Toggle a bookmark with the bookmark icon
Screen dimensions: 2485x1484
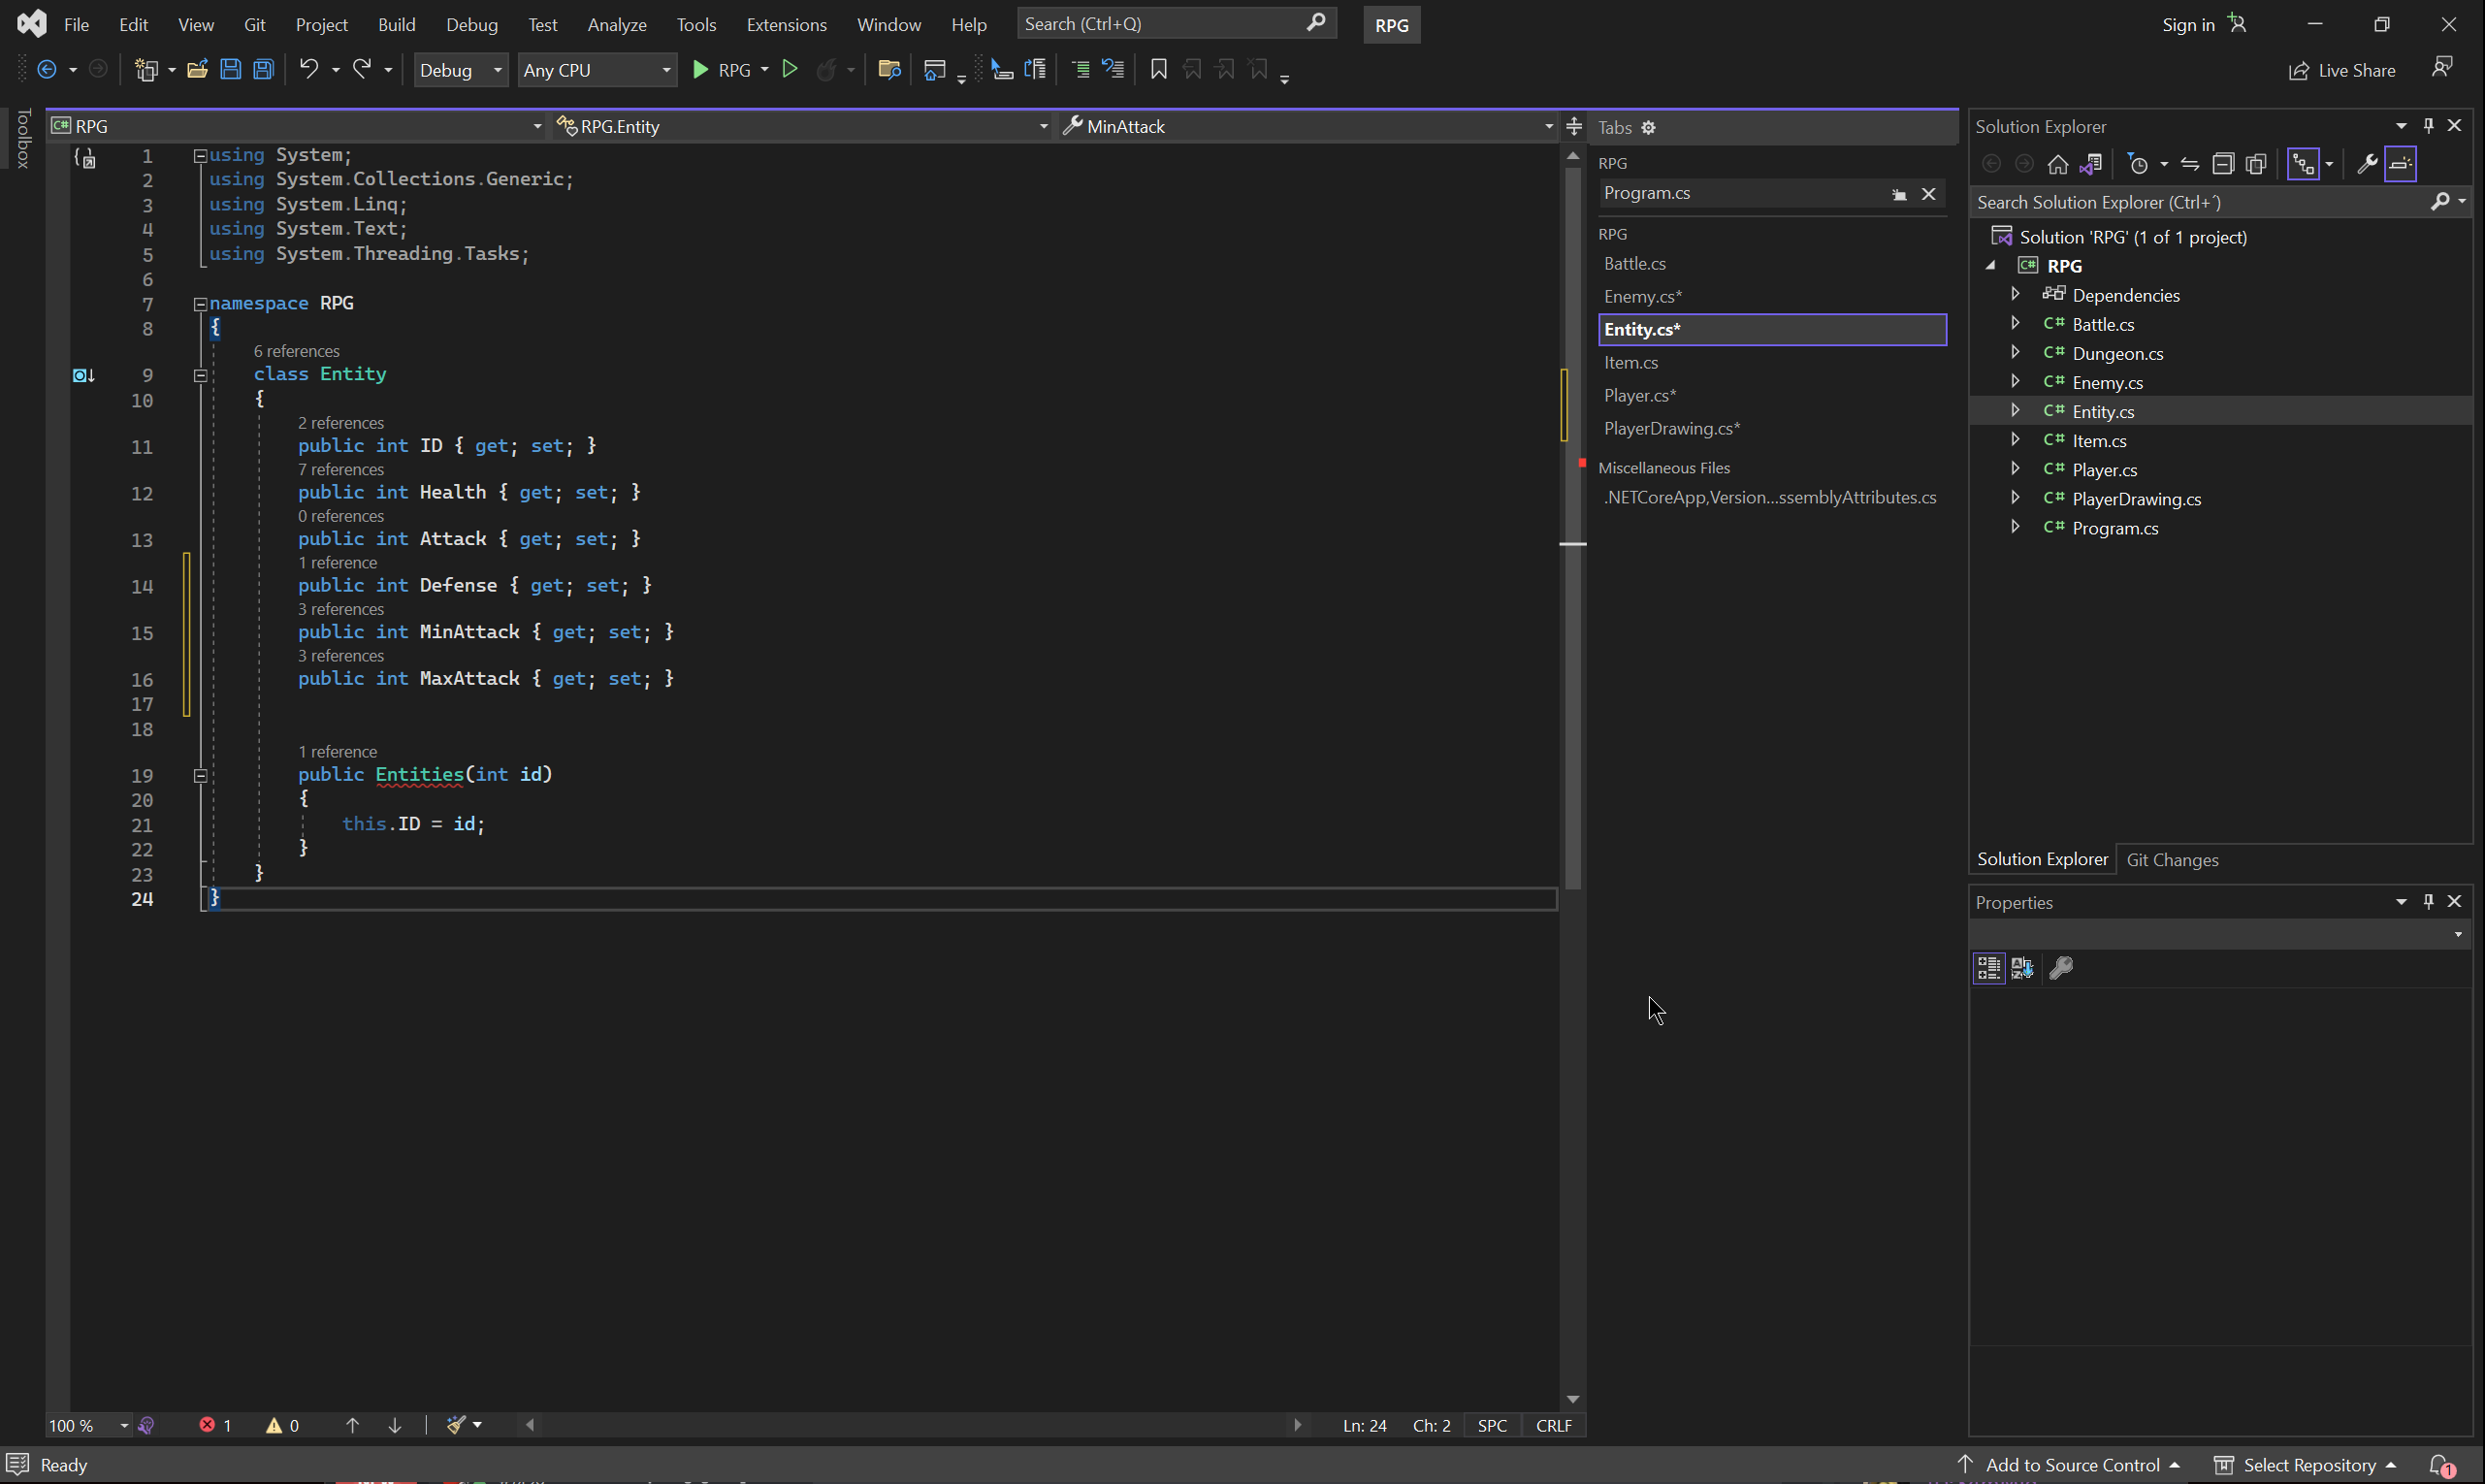(x=1158, y=69)
